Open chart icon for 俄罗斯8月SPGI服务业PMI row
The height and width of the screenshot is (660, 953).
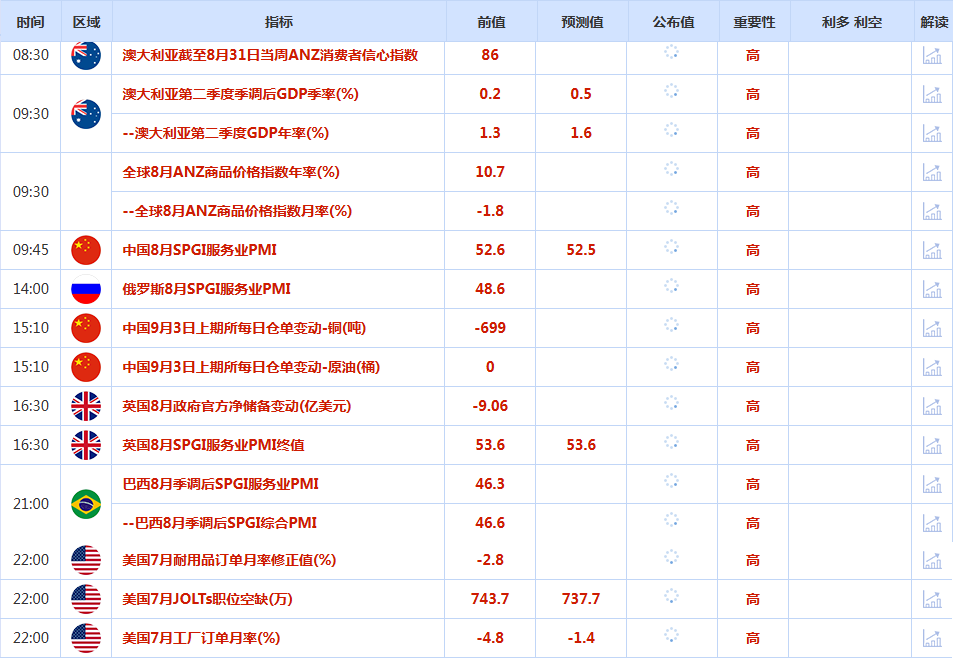point(932,289)
